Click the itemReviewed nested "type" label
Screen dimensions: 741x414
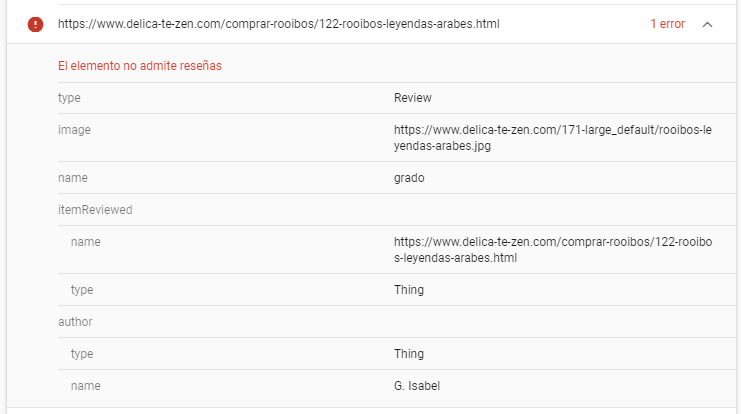[81, 290]
